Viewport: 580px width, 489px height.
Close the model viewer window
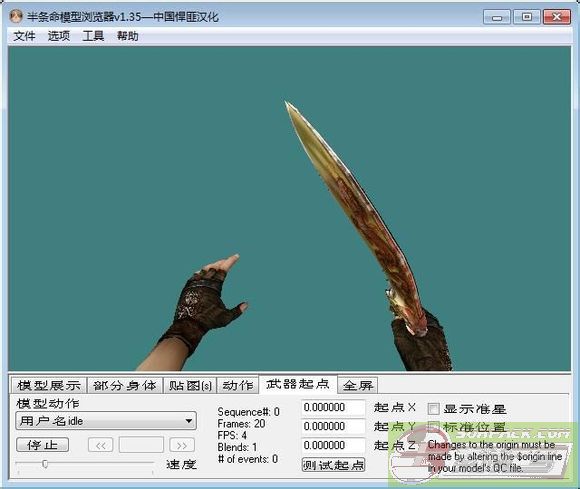tap(556, 17)
